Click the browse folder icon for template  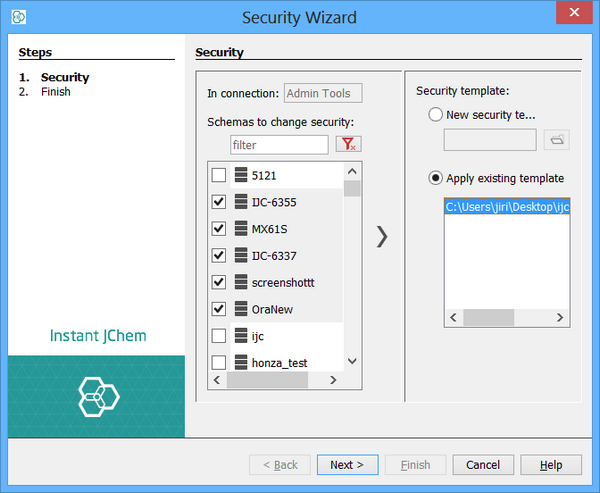pyautogui.click(x=557, y=140)
